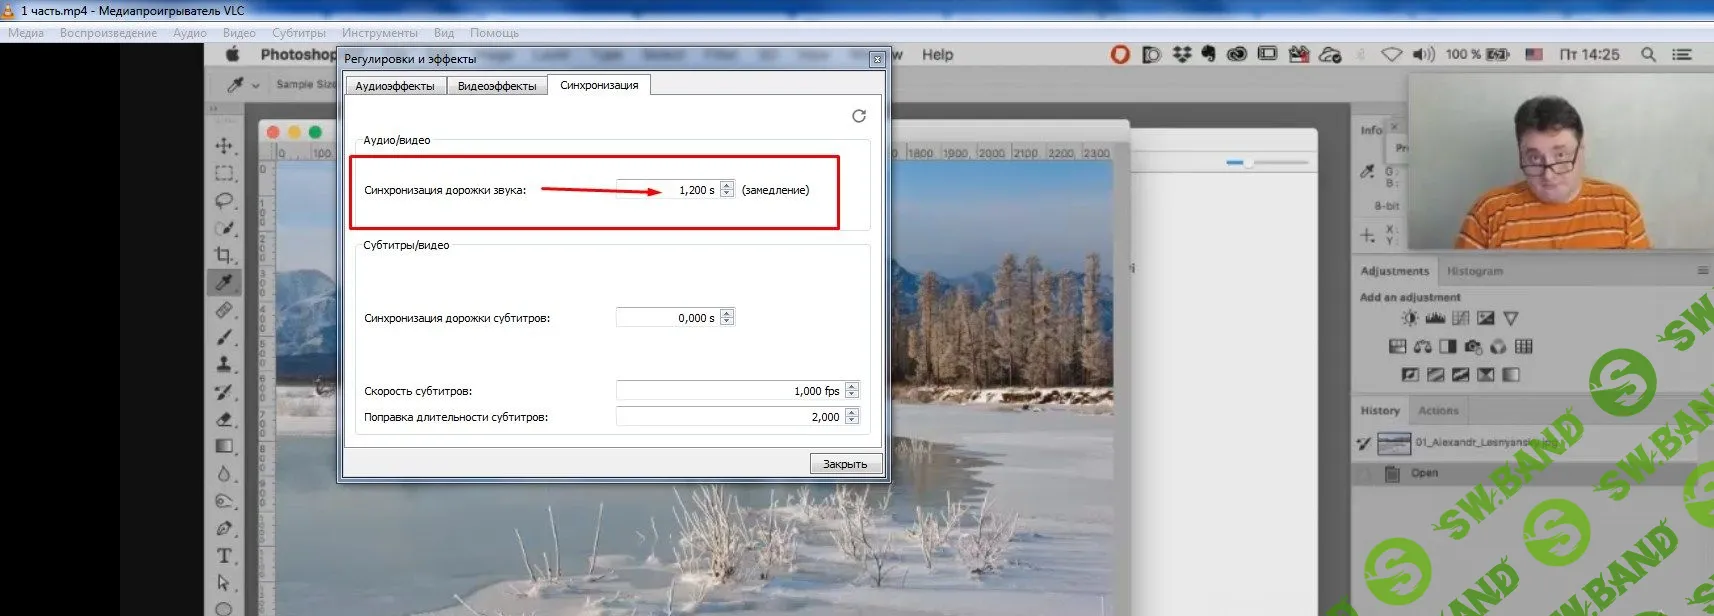
Task: Decrease subtitle speed fps with down arrow
Action: tap(852, 395)
